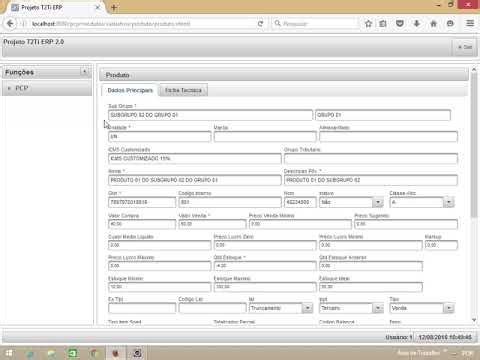Expand the PCP menu item

(x=47, y=88)
